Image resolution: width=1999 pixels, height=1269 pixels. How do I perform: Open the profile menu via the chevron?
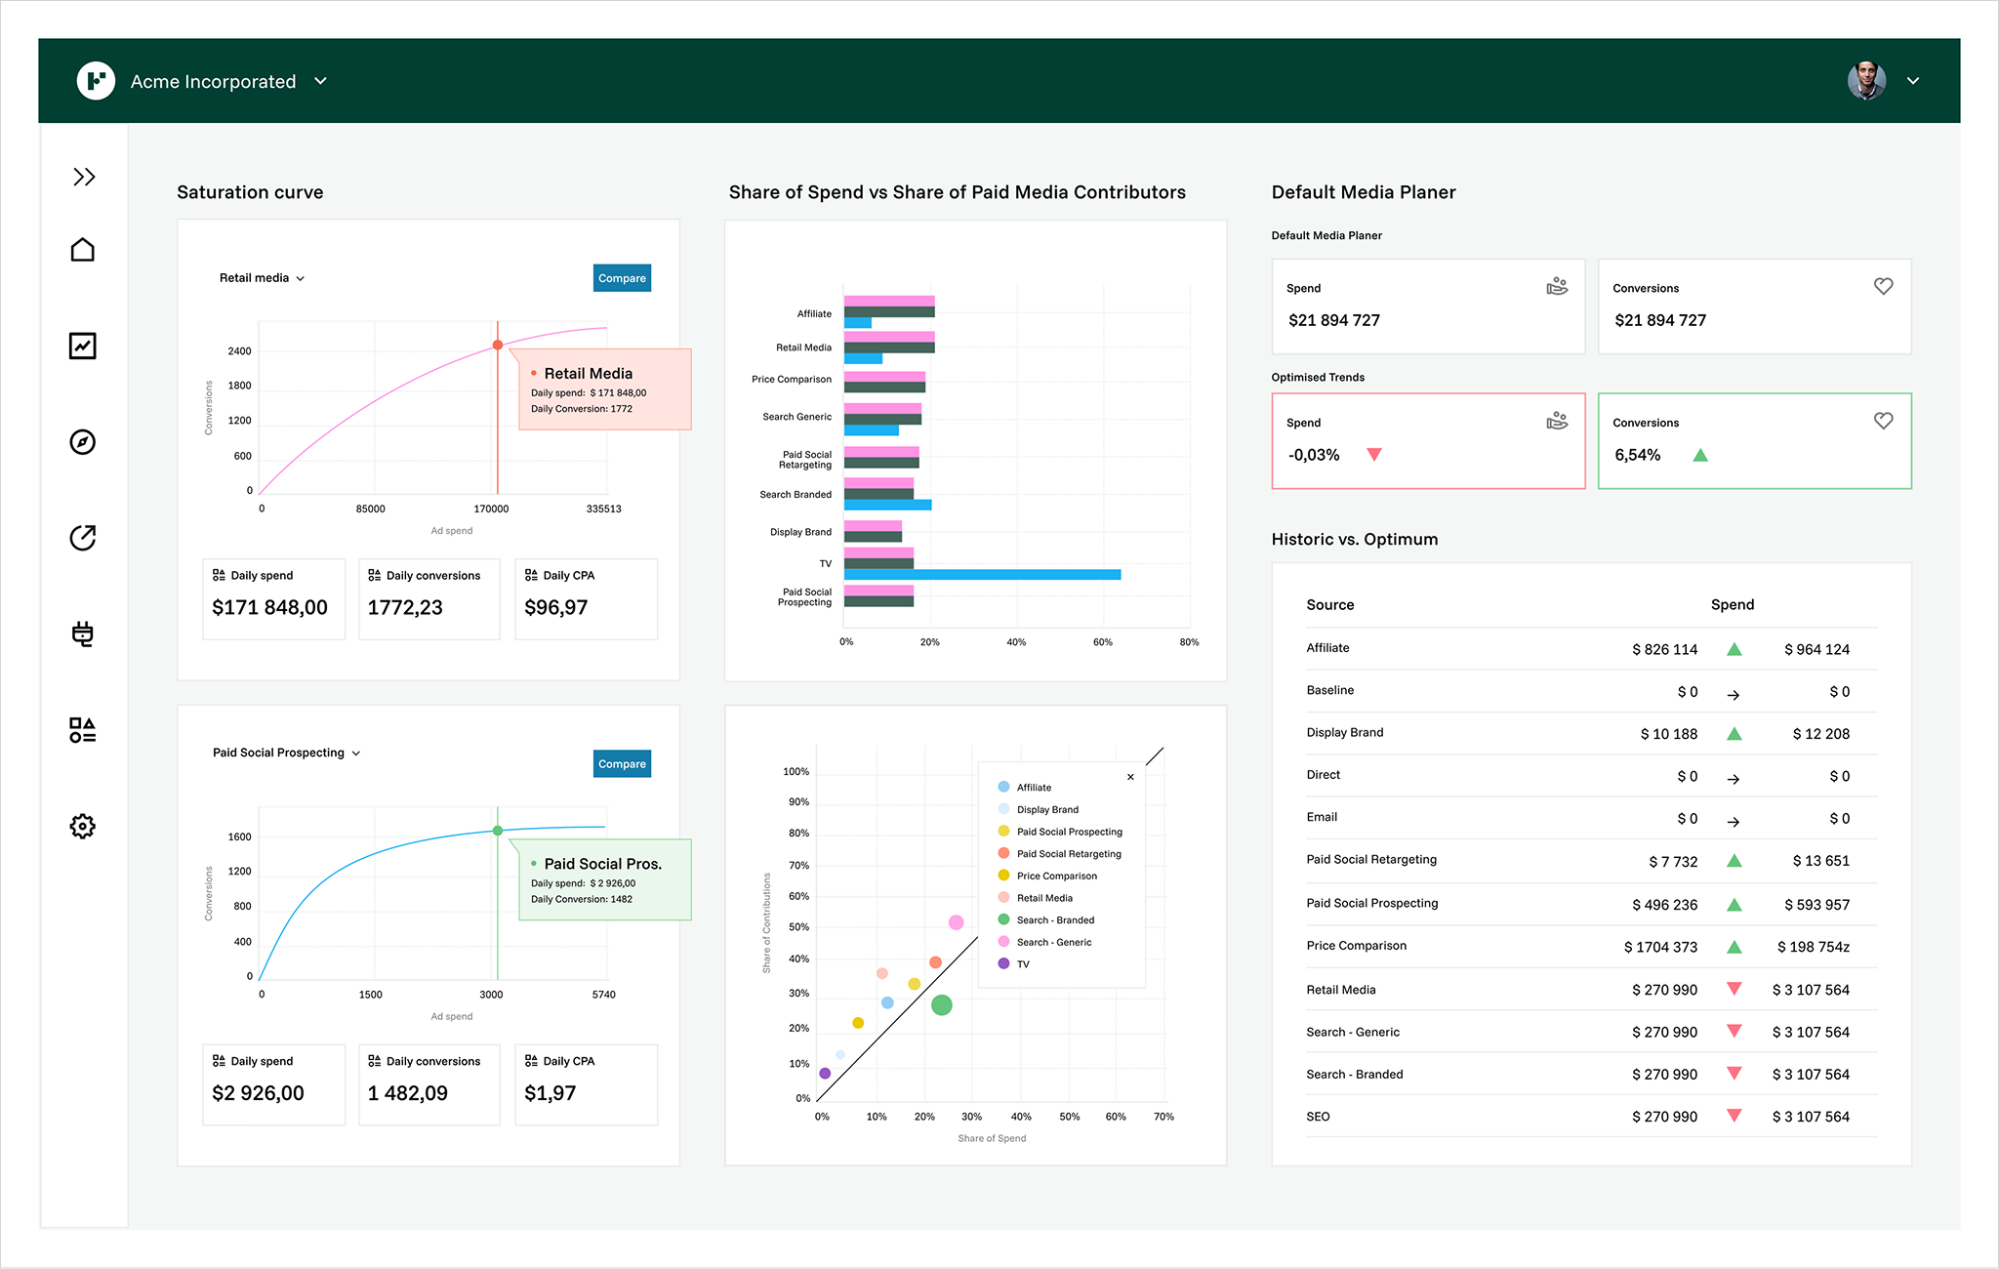pyautogui.click(x=1914, y=80)
